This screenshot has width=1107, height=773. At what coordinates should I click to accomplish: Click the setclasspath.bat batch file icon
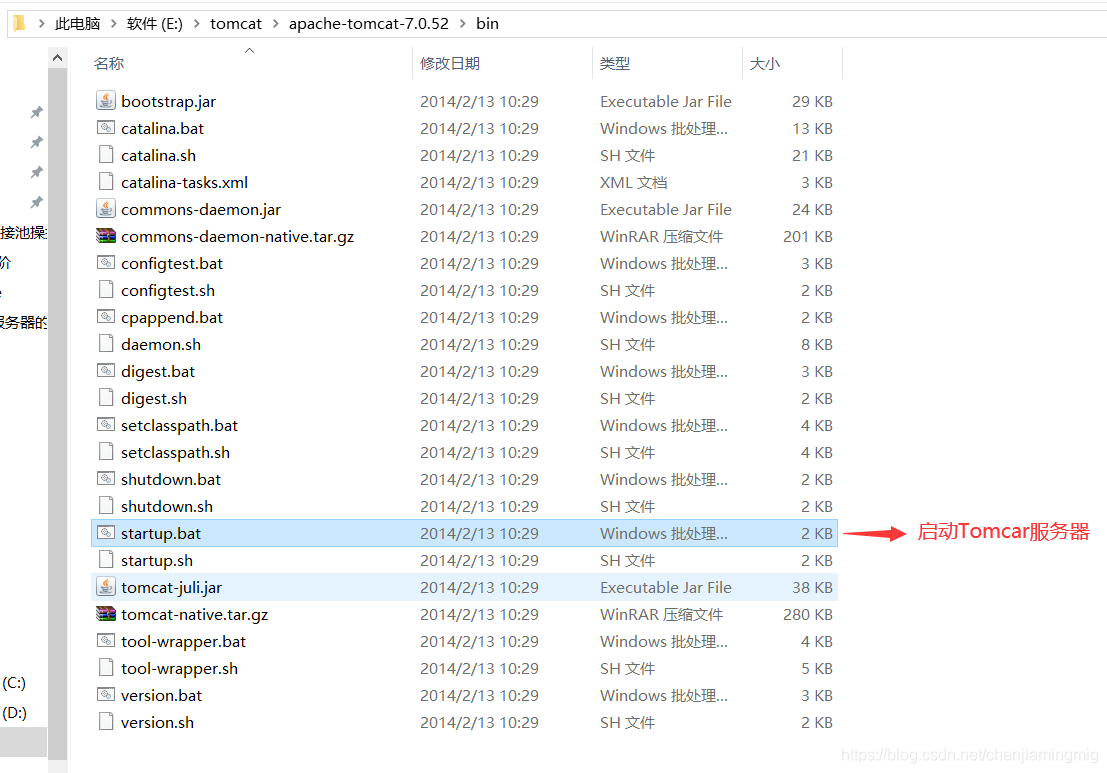point(106,425)
